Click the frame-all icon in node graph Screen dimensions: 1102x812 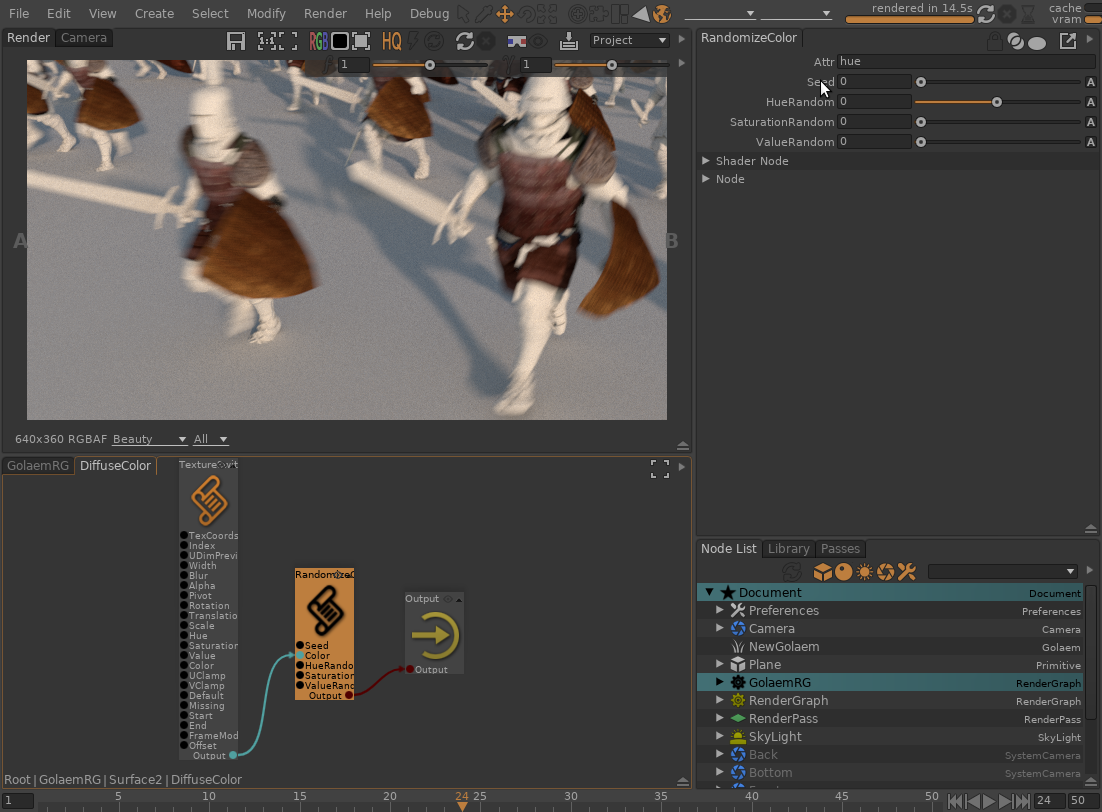click(660, 469)
